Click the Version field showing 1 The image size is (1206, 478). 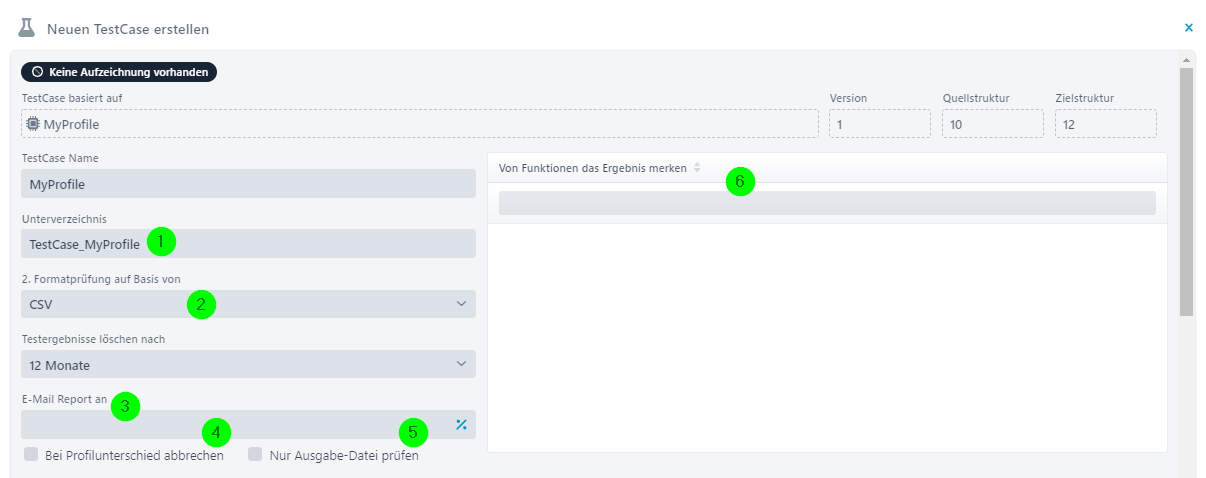tap(880, 124)
